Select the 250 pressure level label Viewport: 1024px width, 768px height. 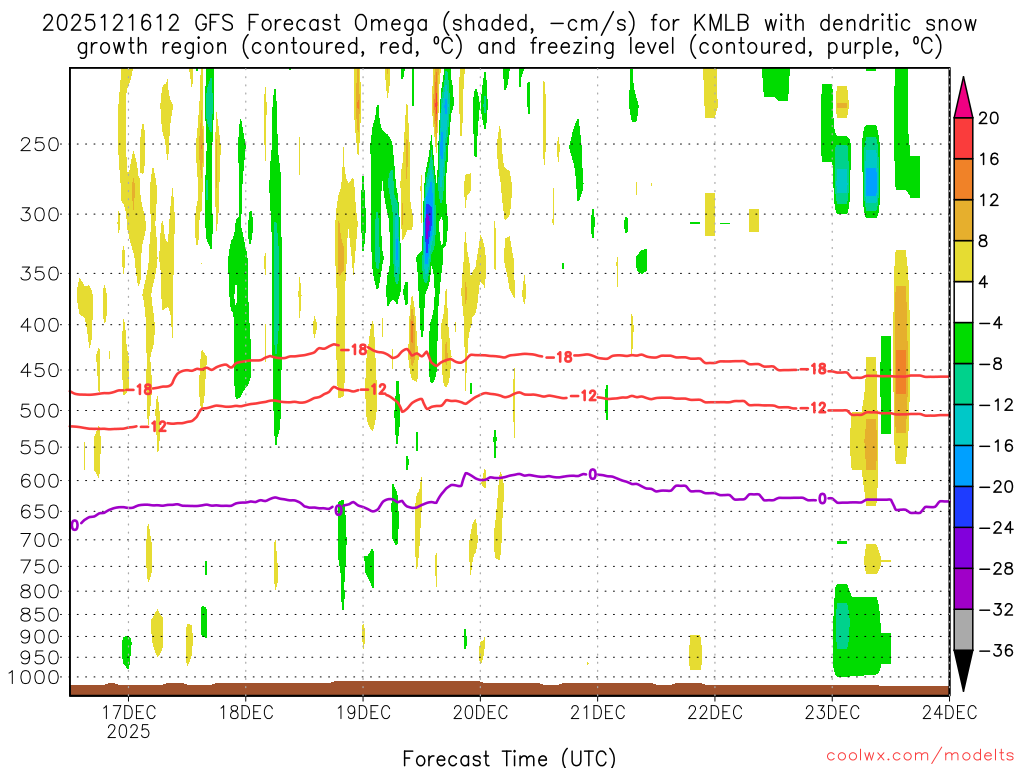pos(39,144)
